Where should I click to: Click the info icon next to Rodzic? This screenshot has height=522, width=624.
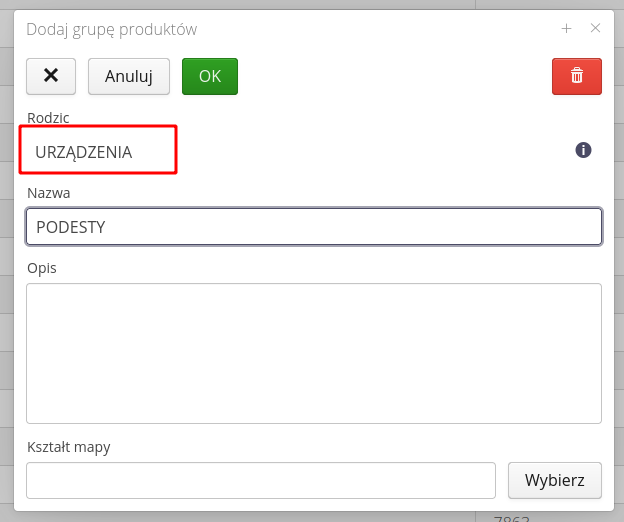[583, 150]
